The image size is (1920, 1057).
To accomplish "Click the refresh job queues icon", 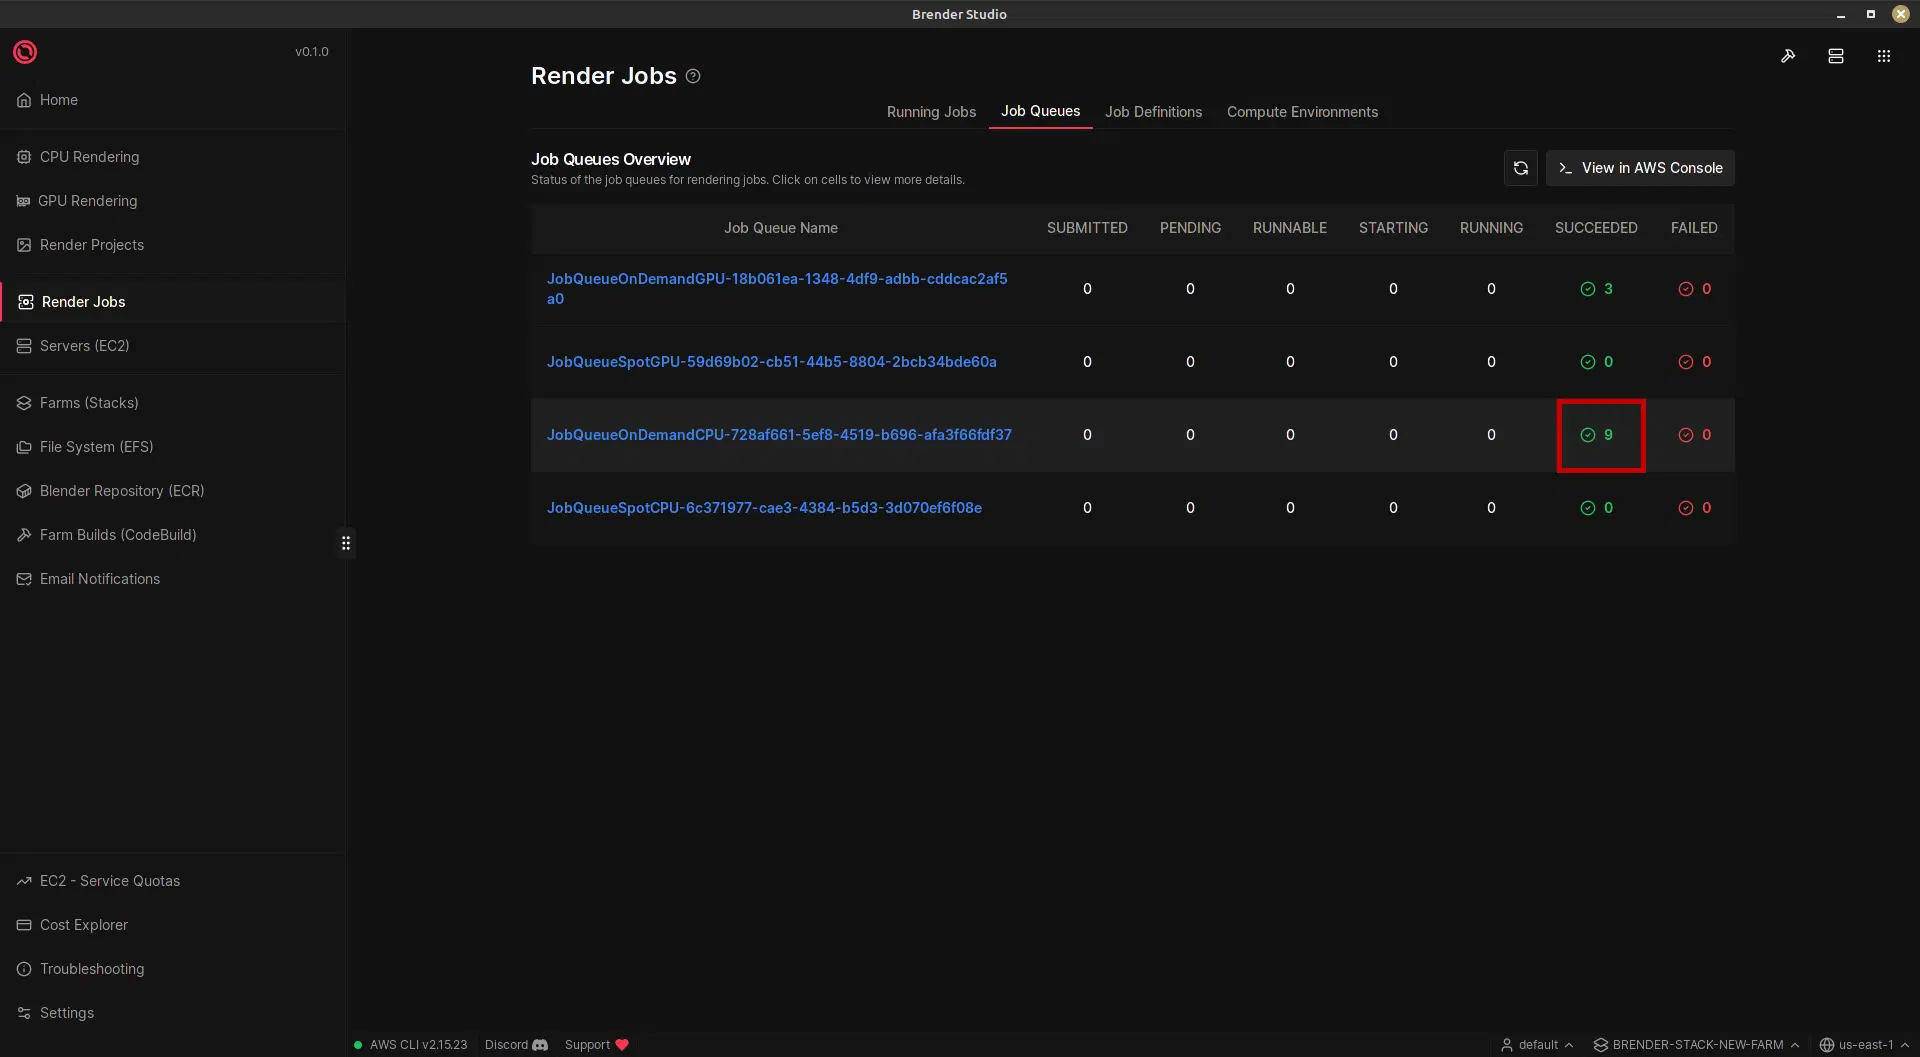I will click(x=1520, y=168).
